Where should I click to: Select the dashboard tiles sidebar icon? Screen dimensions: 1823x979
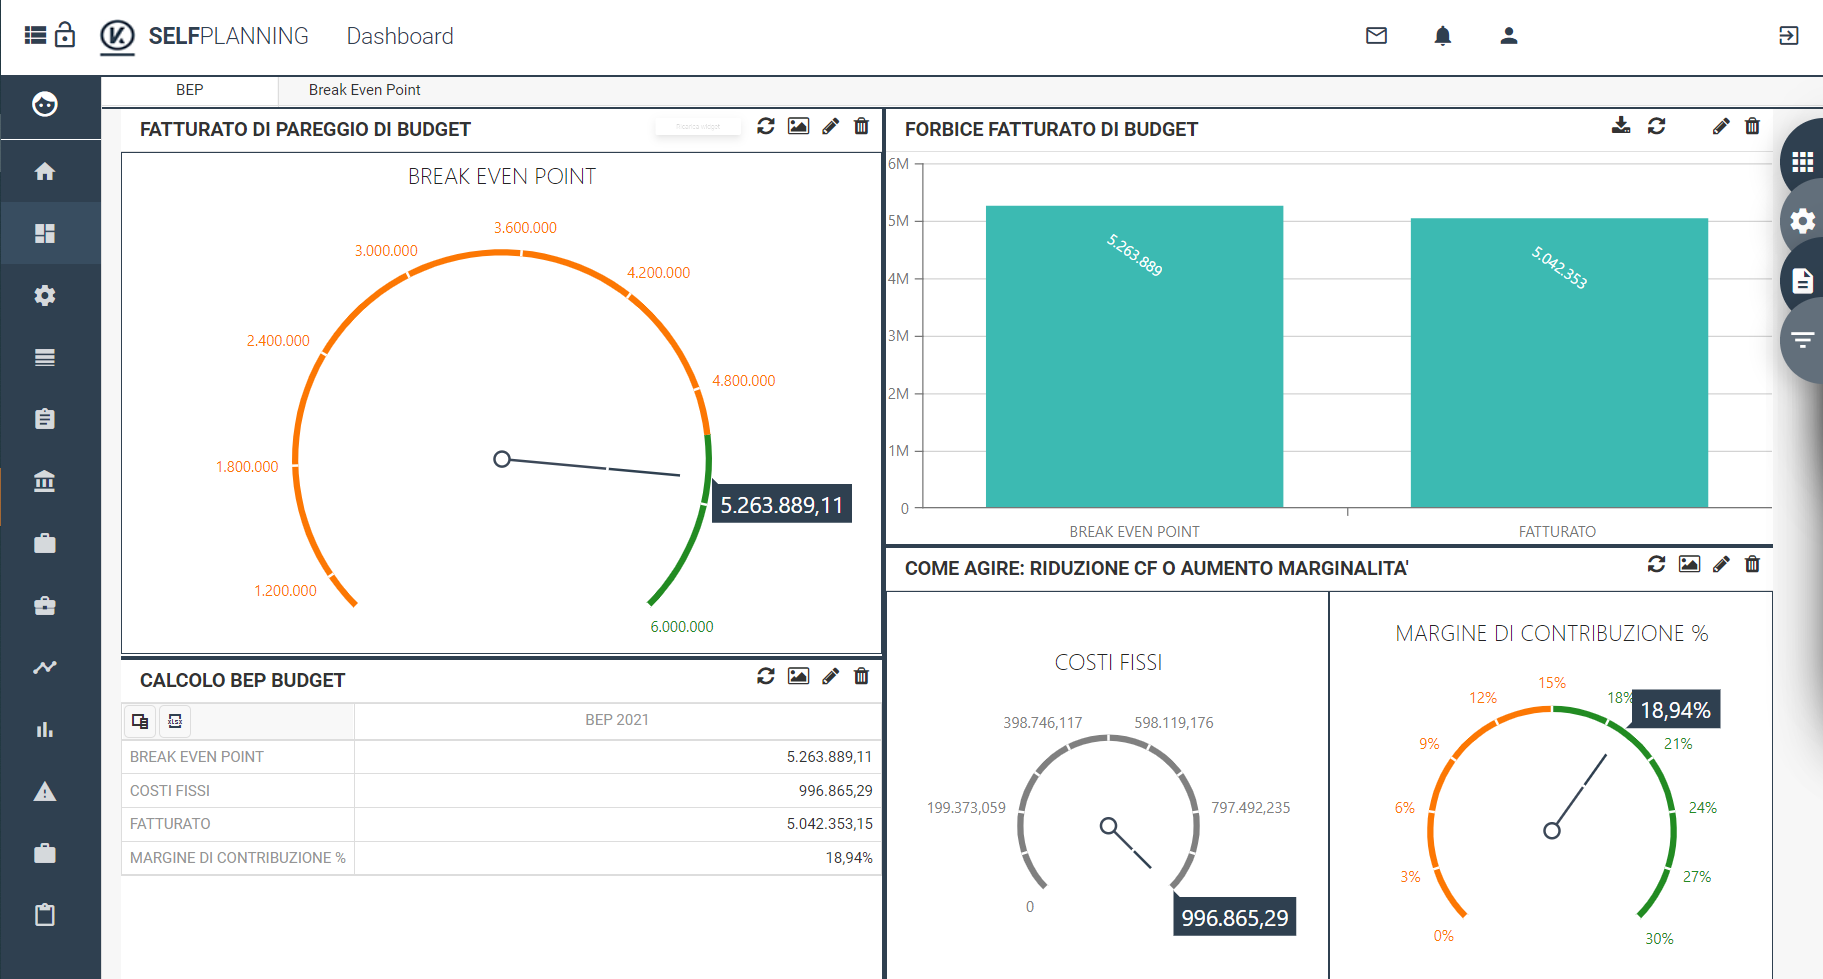click(45, 234)
